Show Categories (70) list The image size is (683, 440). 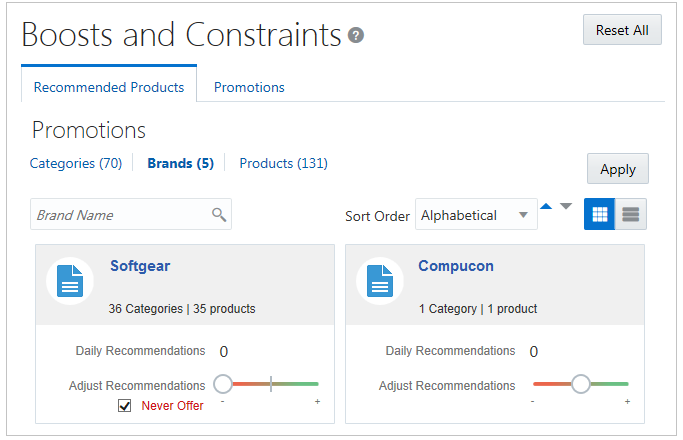coord(76,163)
